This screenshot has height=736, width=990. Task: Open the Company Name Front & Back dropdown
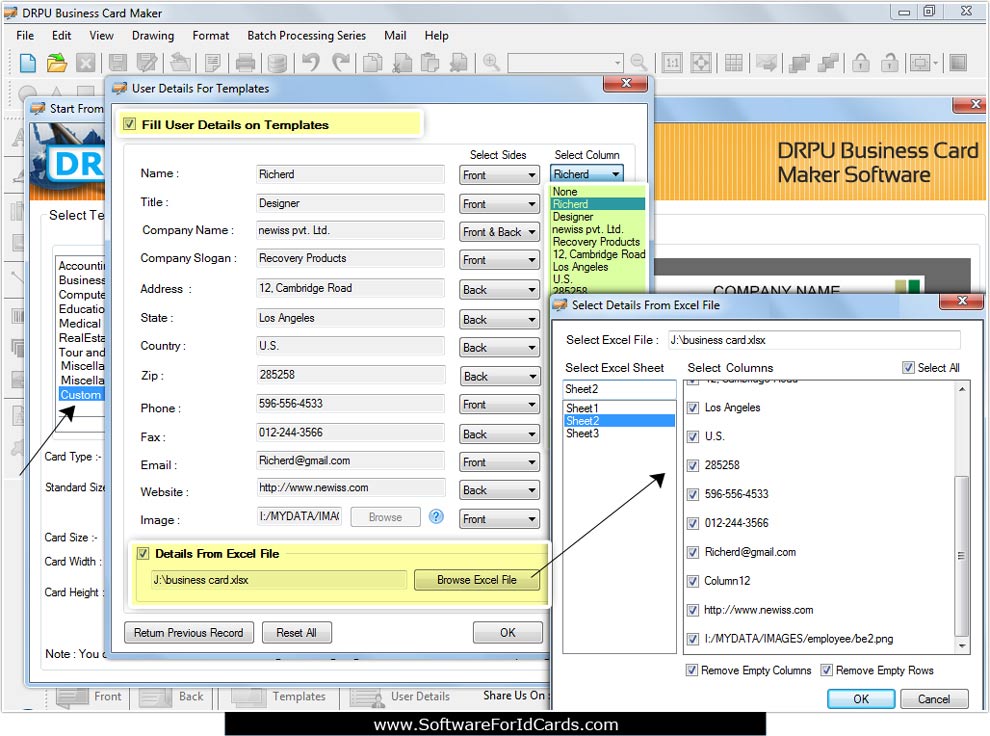499,232
